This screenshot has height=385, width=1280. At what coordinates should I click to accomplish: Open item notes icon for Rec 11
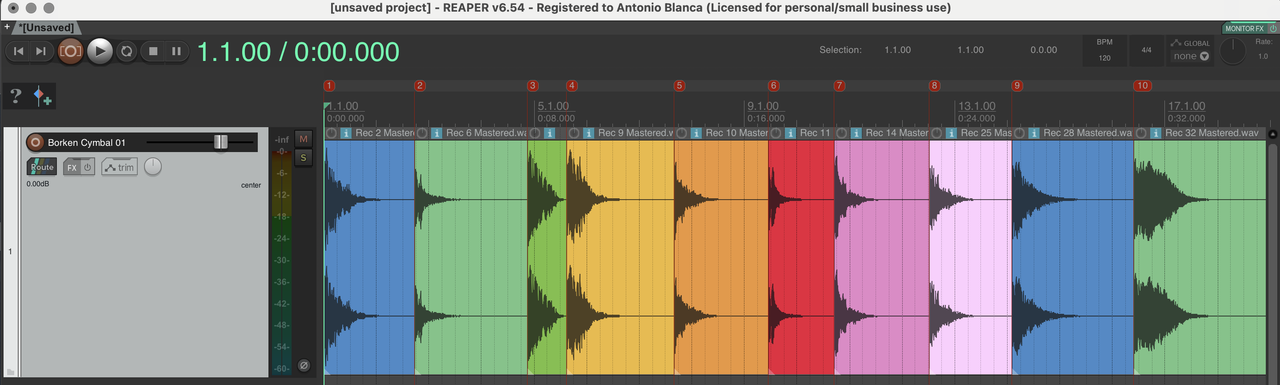[790, 133]
